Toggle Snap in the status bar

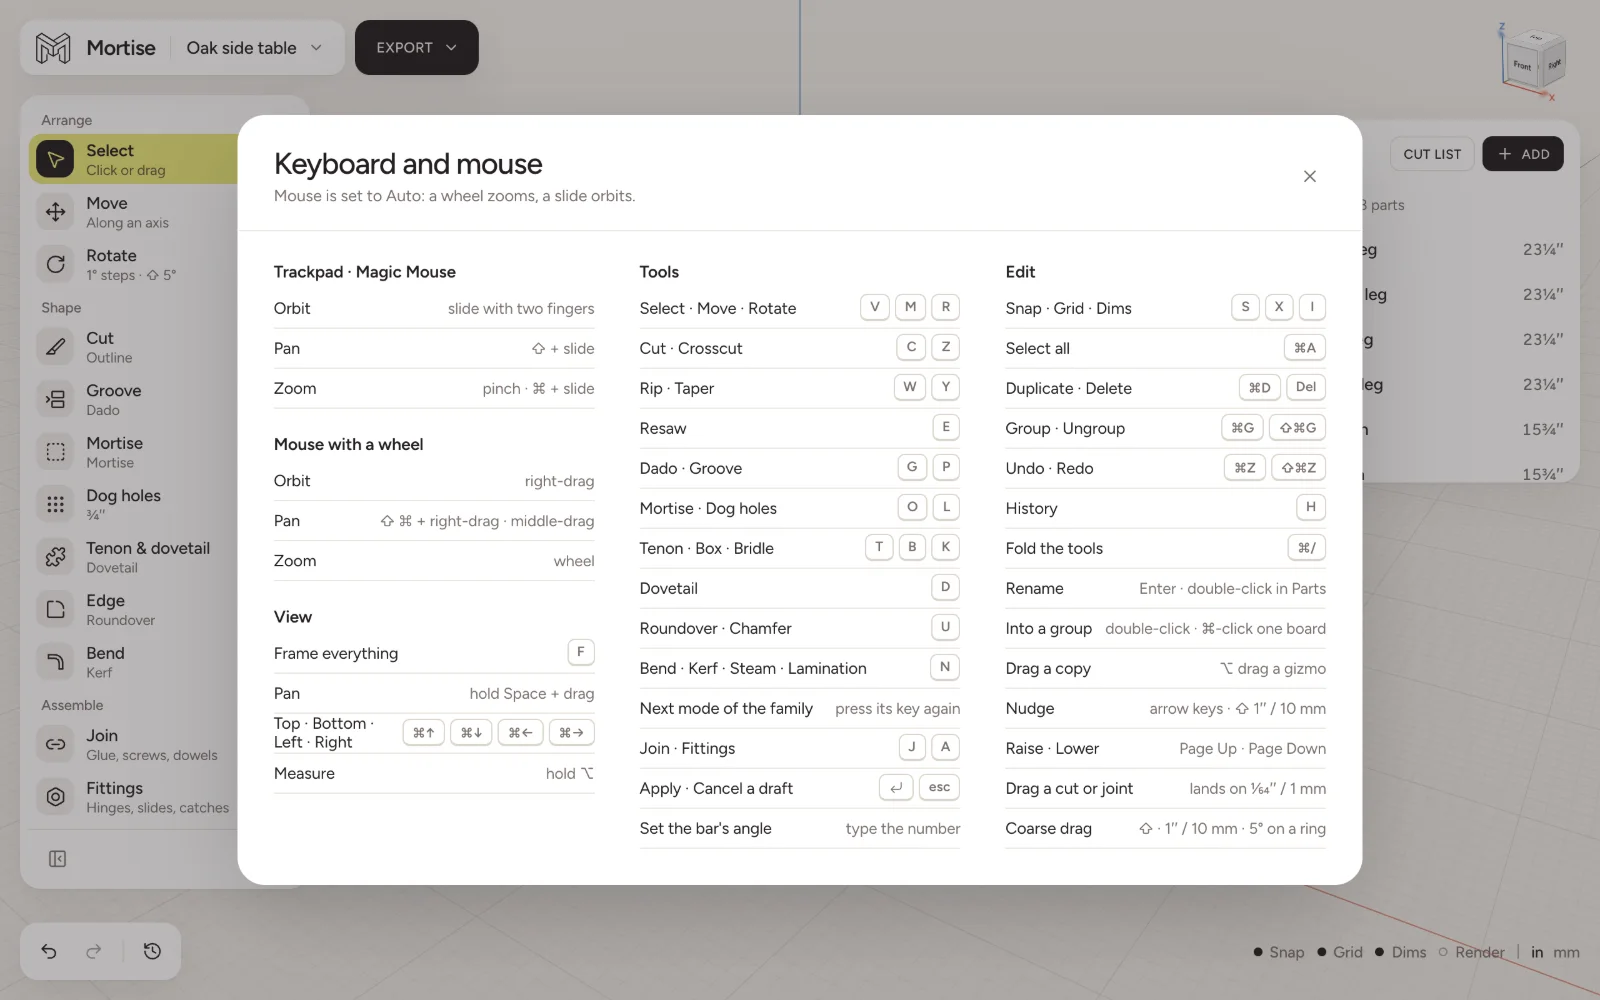click(1279, 952)
